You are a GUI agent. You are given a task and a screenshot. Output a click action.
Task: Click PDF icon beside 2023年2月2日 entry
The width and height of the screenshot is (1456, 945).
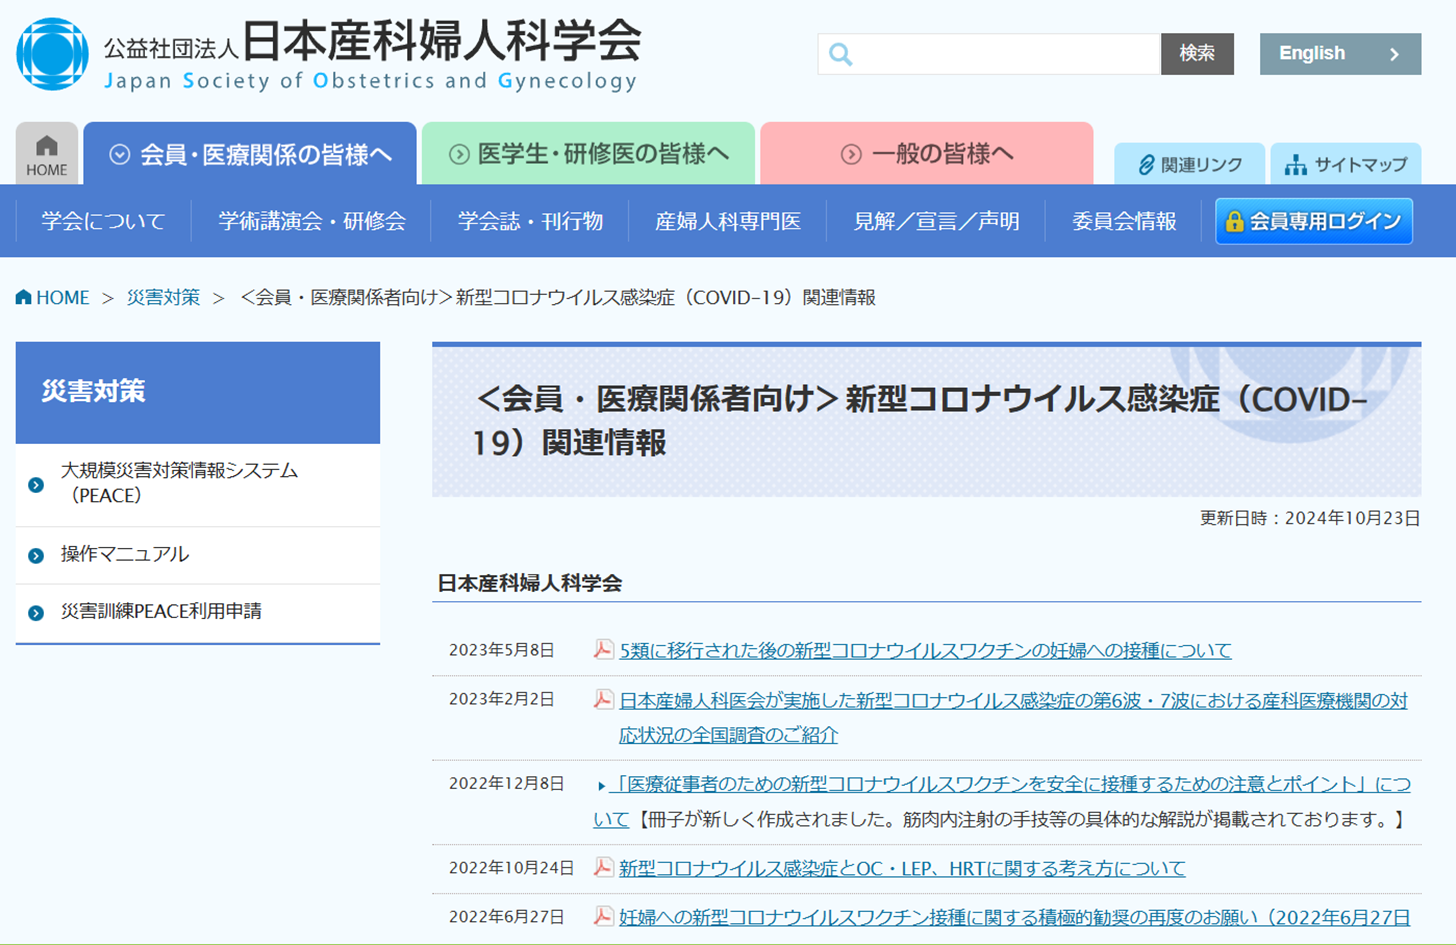coord(603,700)
